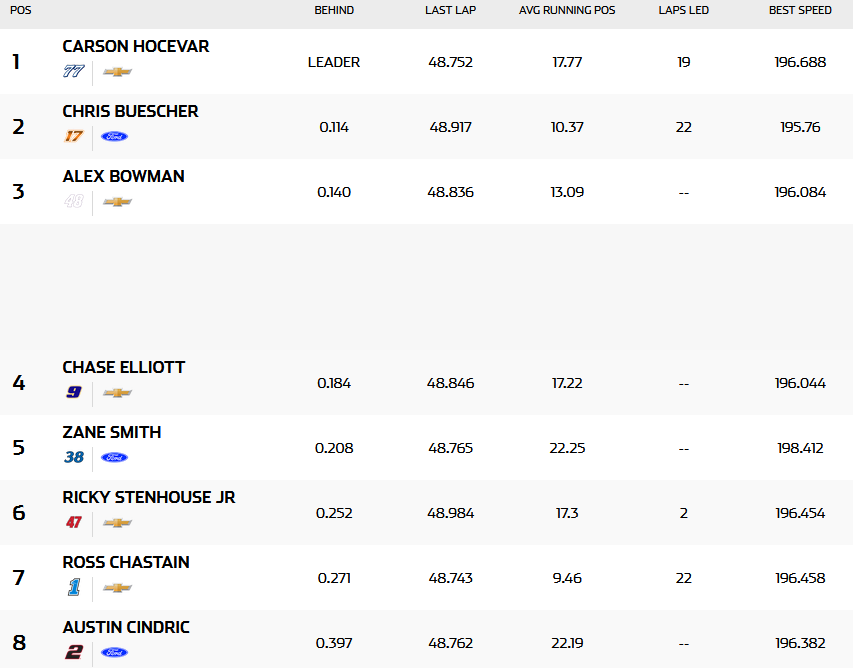Select the Ross Chastain driver name
The image size is (853, 668).
(x=126, y=563)
